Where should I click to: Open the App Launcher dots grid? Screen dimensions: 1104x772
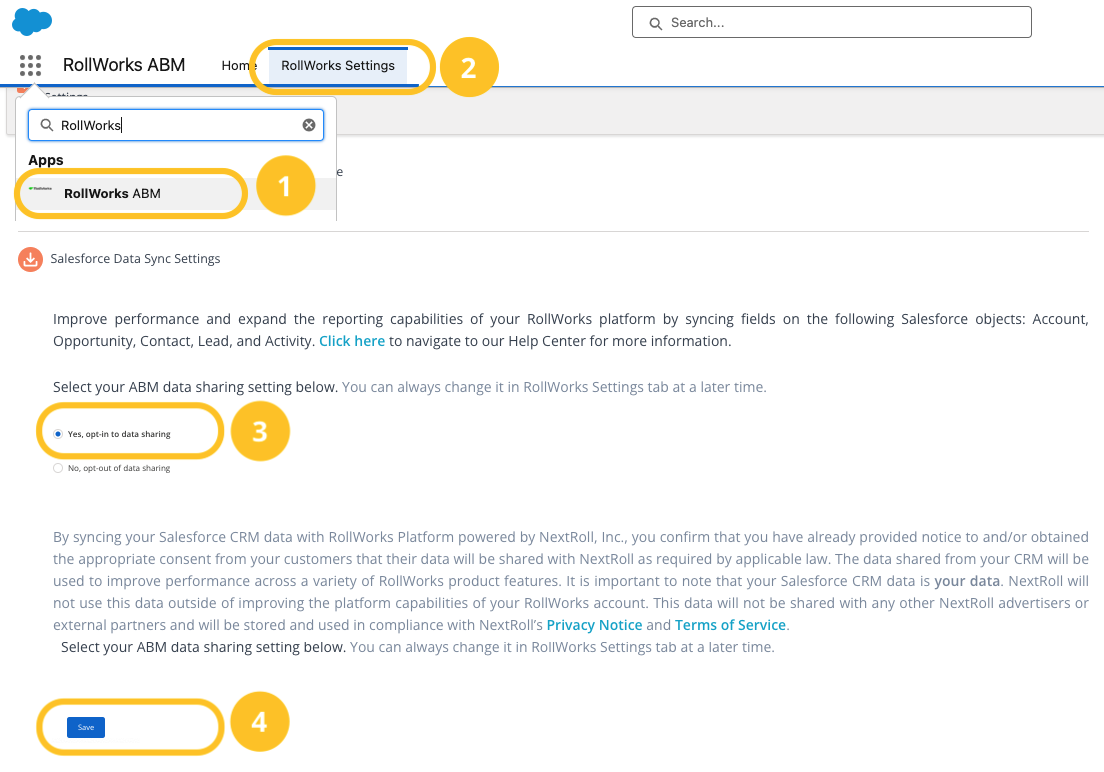(x=30, y=66)
